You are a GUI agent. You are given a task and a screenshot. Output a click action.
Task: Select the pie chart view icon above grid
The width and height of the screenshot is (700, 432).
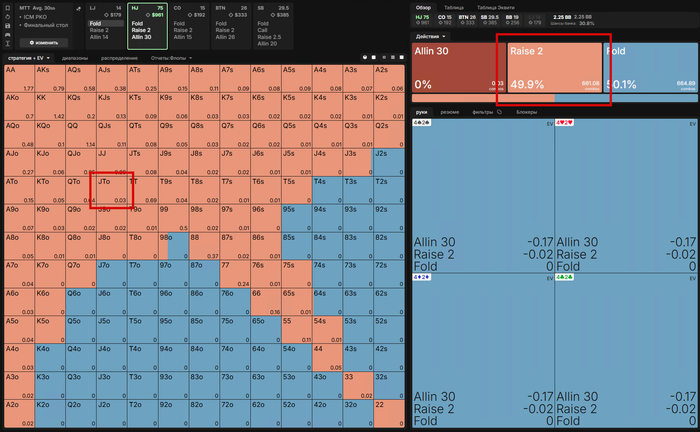365,58
